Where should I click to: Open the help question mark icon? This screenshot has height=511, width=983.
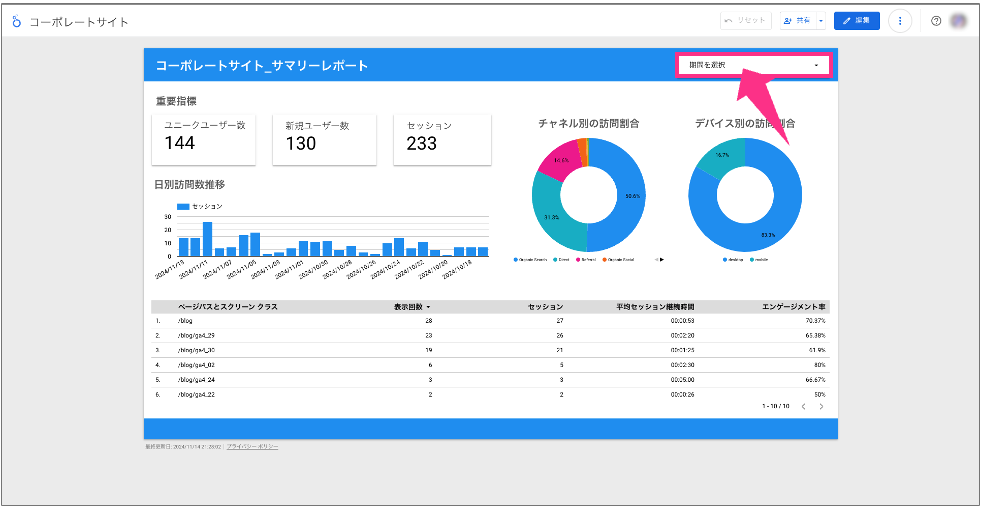coord(935,21)
